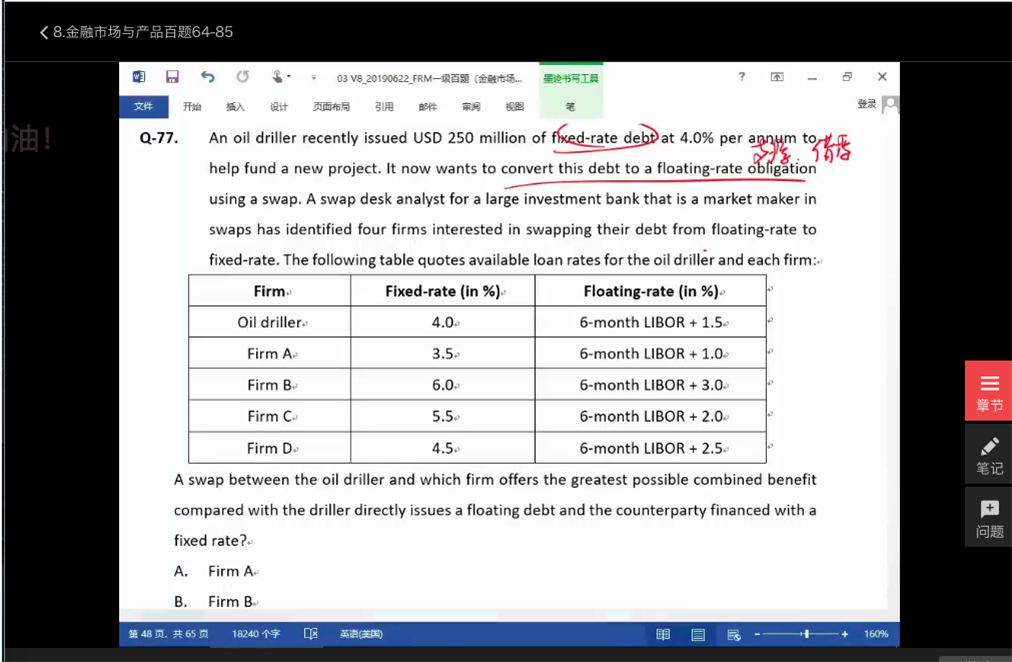Switch to the 审阅 ribbon tab
Screen dimensions: 1012x662
click(471, 106)
